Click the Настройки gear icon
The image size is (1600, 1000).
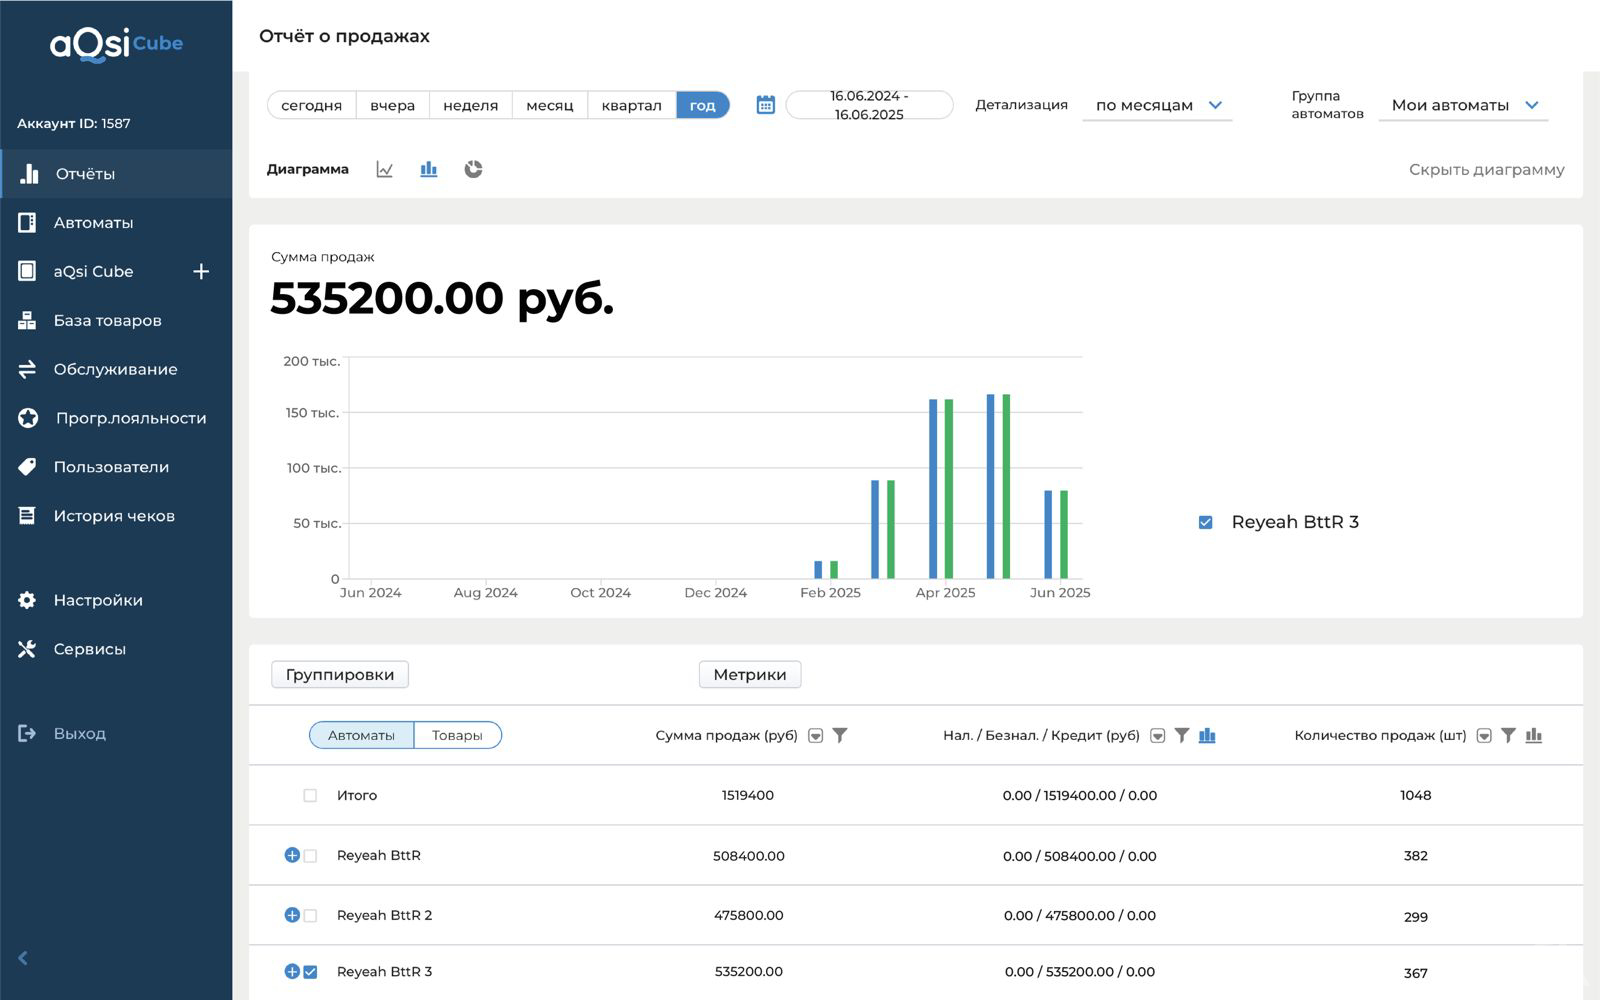[x=27, y=600]
